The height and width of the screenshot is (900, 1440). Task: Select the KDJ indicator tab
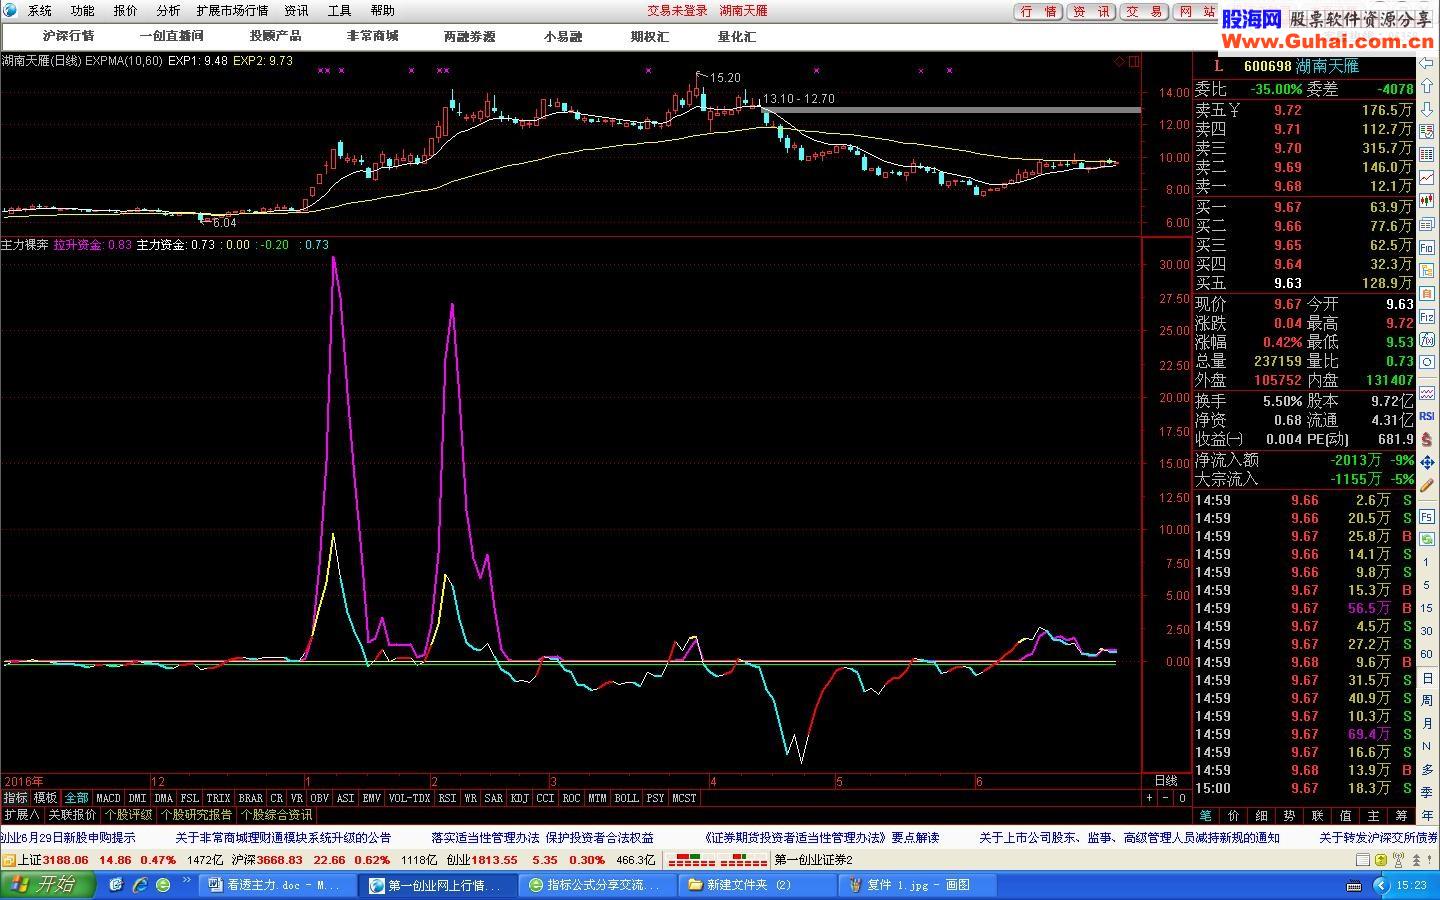pos(519,798)
